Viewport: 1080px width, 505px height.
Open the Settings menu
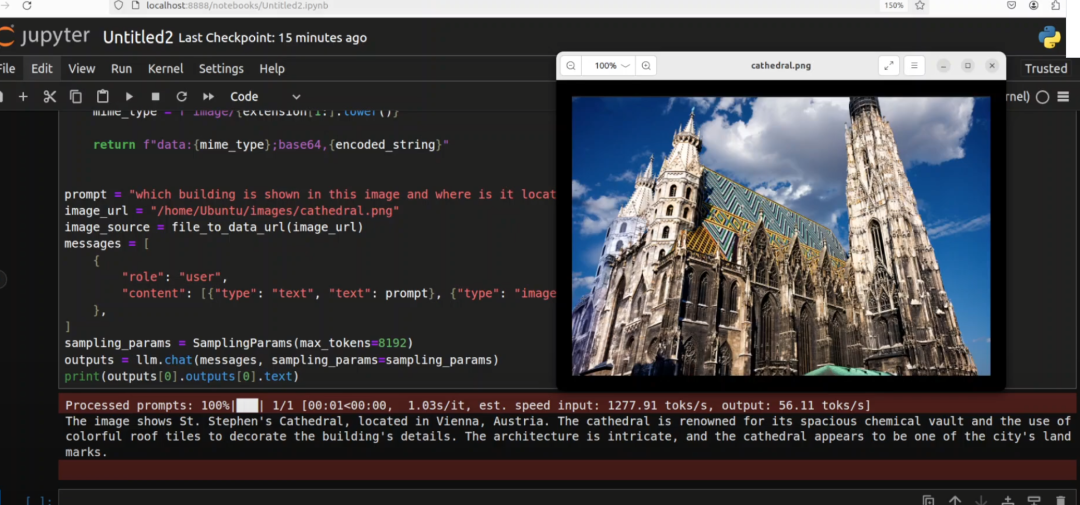pyautogui.click(x=221, y=69)
